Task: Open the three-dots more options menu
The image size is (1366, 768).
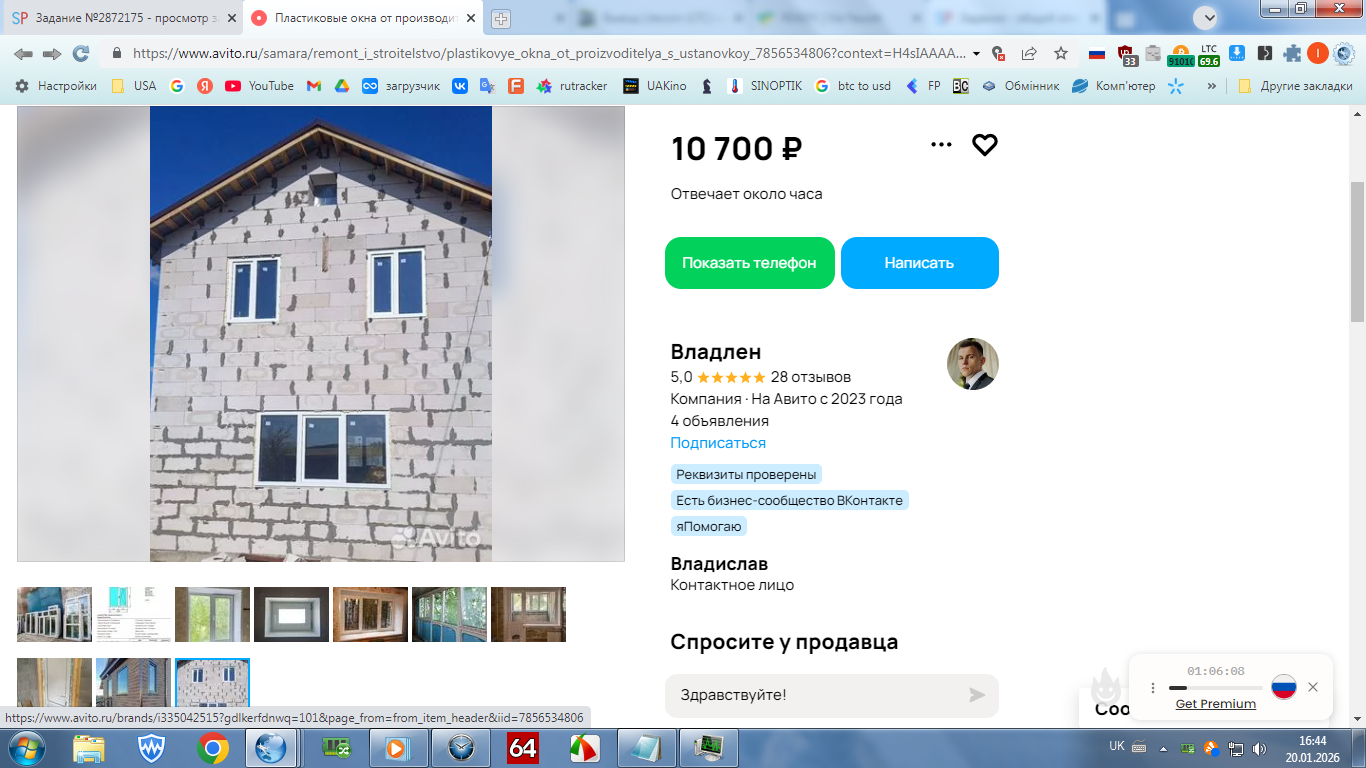Action: click(941, 145)
